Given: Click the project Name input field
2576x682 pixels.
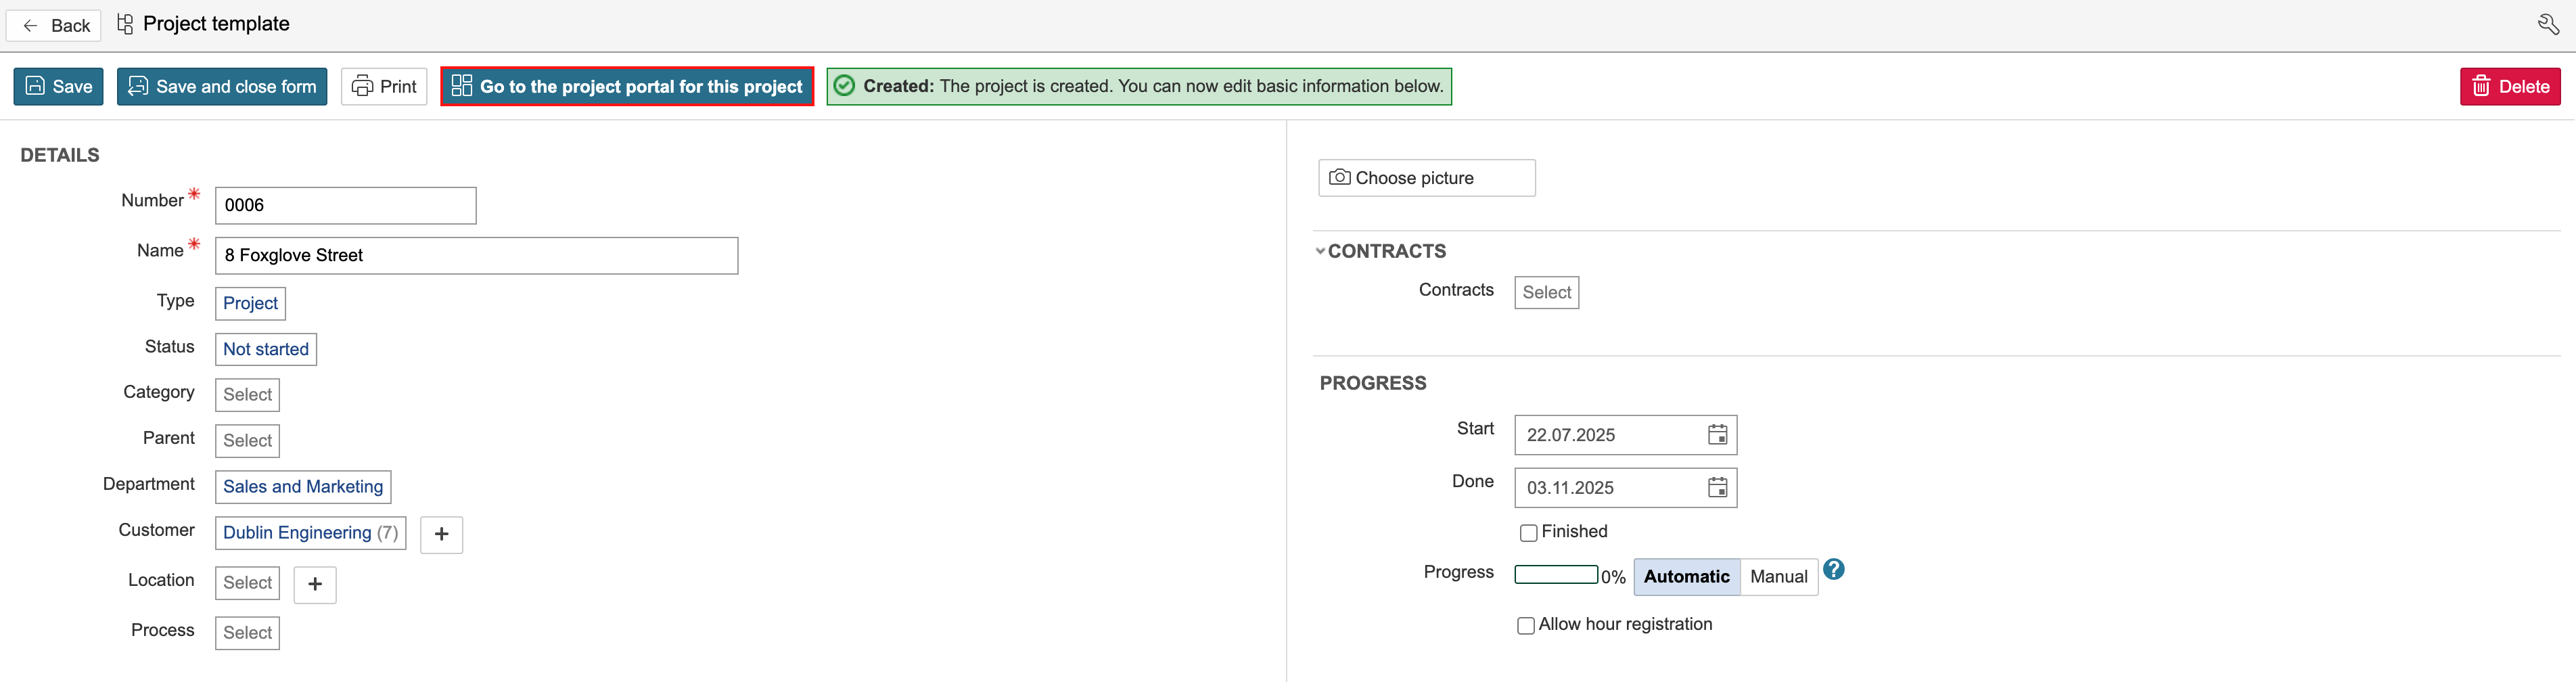Looking at the screenshot, I should [x=476, y=256].
